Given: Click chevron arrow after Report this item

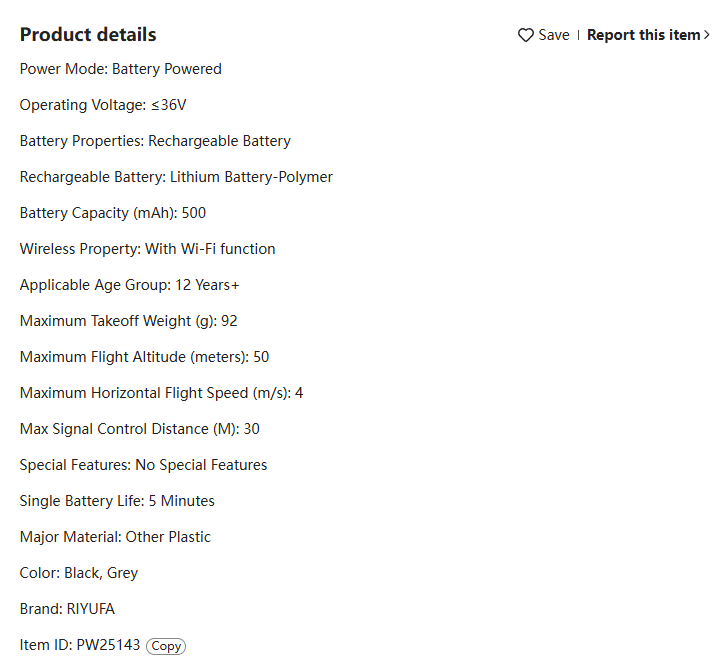Looking at the screenshot, I should [x=707, y=35].
